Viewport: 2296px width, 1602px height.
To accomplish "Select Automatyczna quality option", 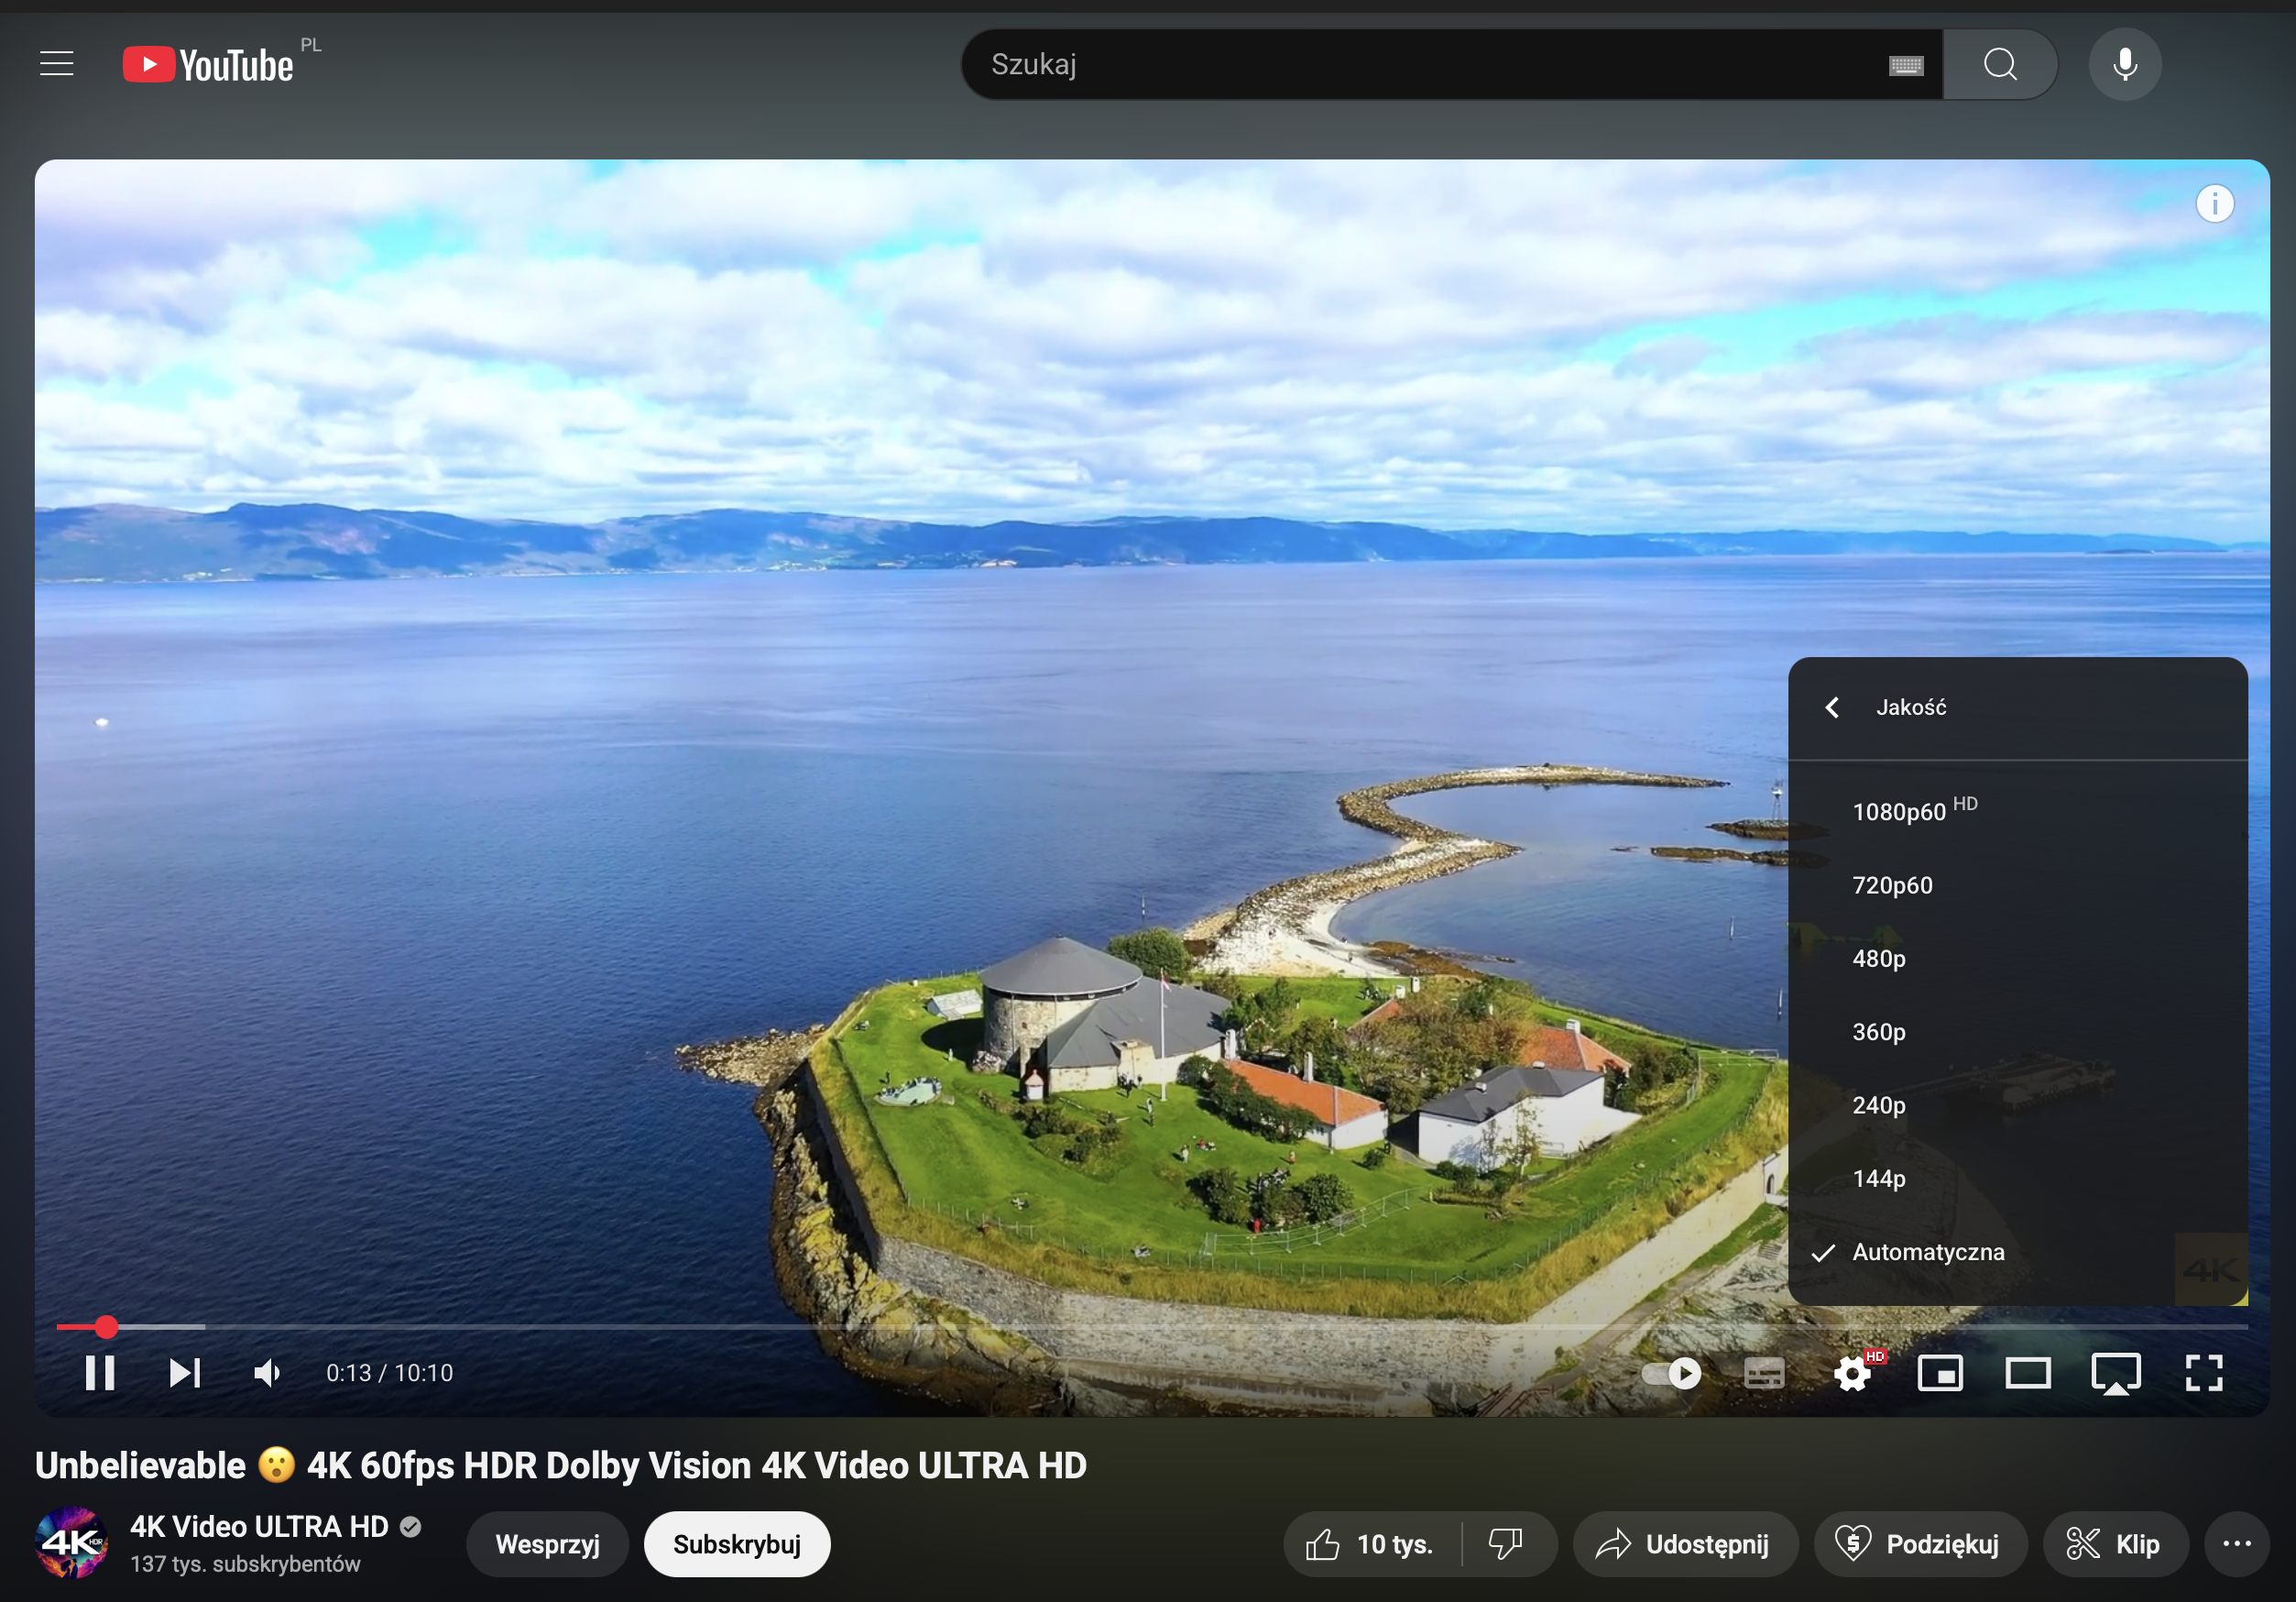I will pos(1927,1252).
